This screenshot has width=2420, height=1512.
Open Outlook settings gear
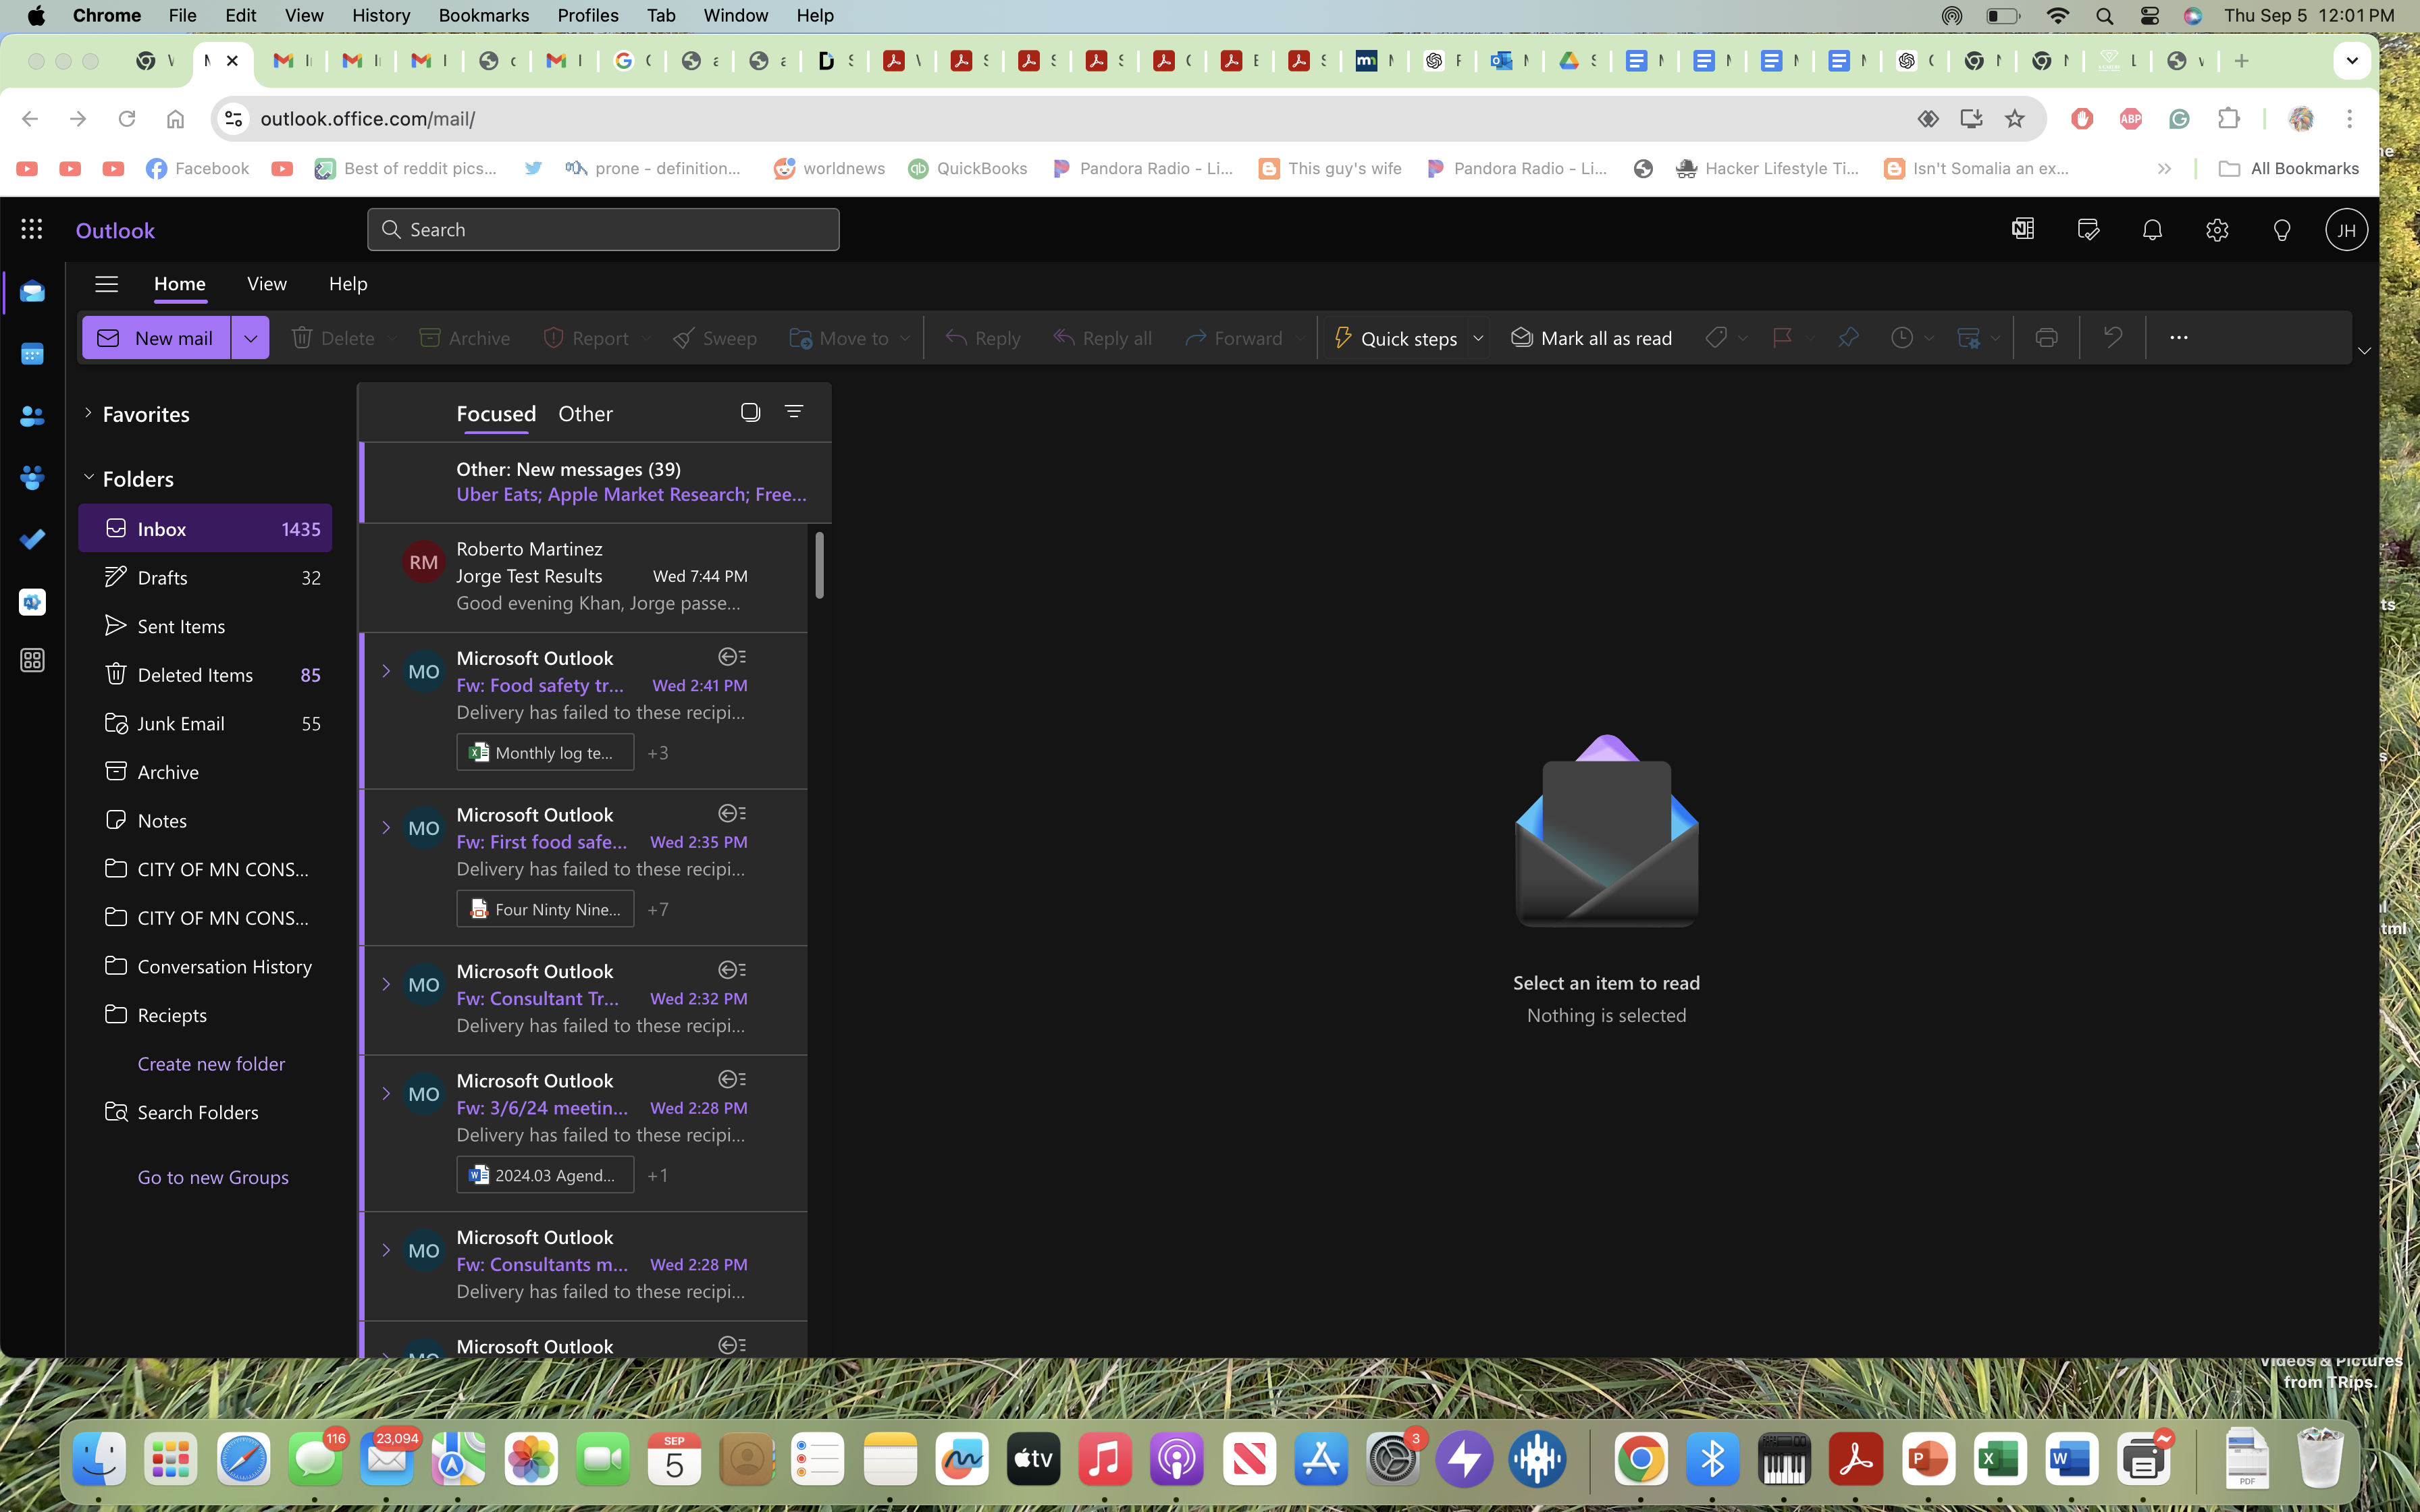(2217, 230)
